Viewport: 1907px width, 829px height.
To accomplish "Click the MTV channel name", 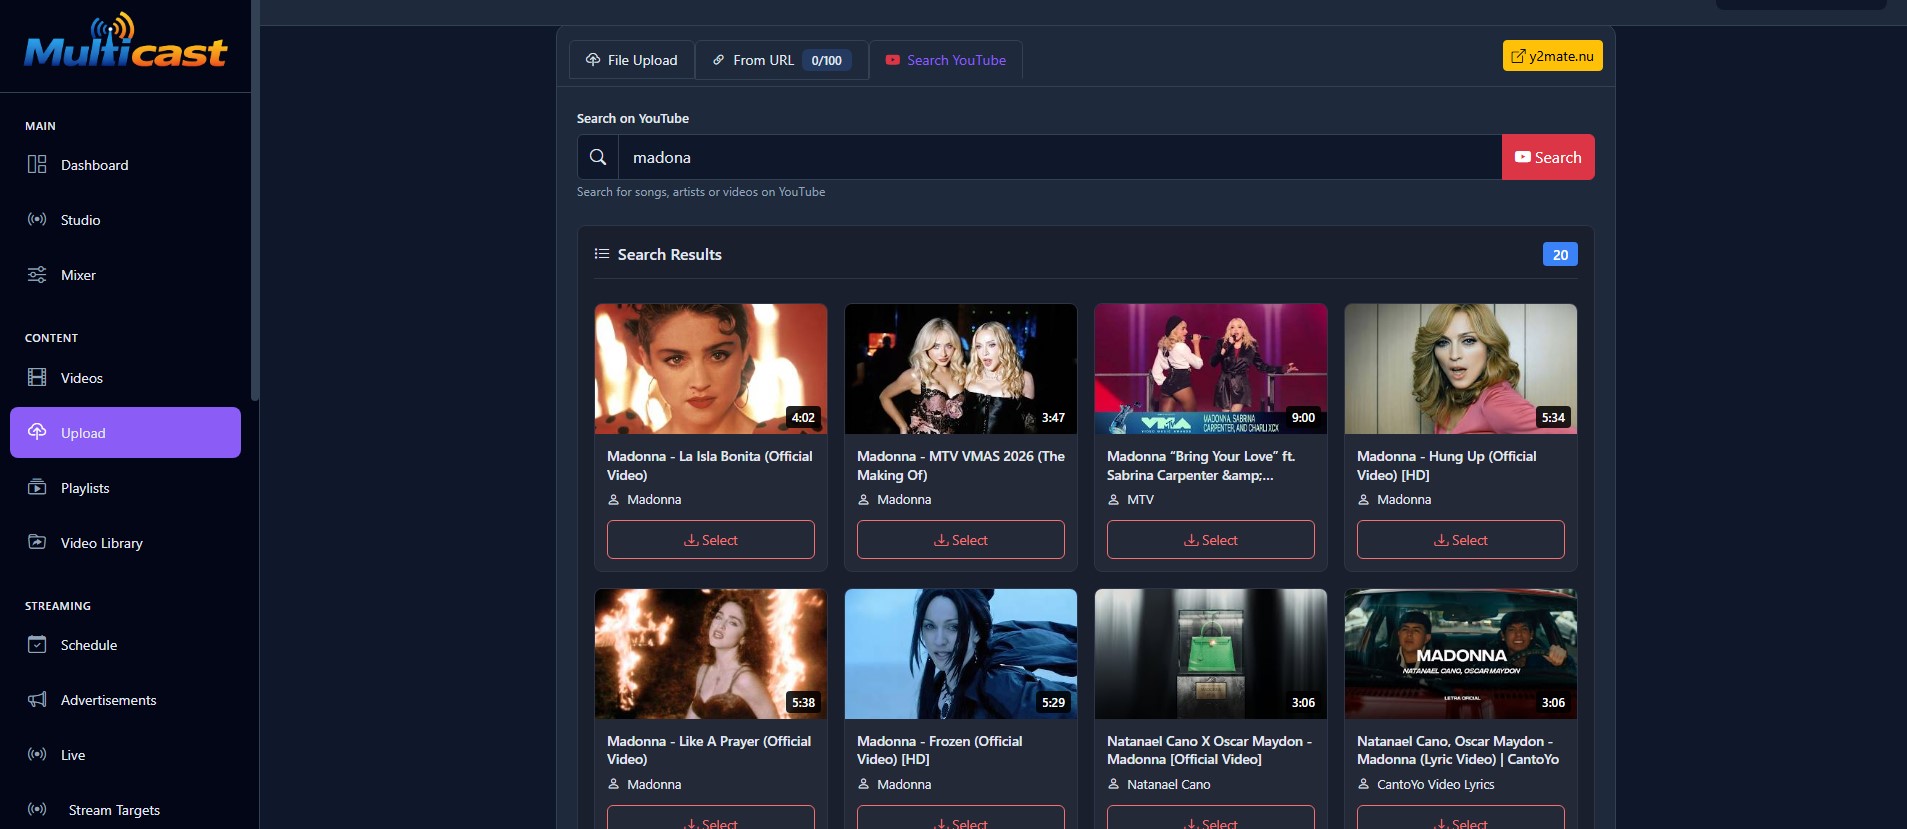I will tap(1140, 499).
